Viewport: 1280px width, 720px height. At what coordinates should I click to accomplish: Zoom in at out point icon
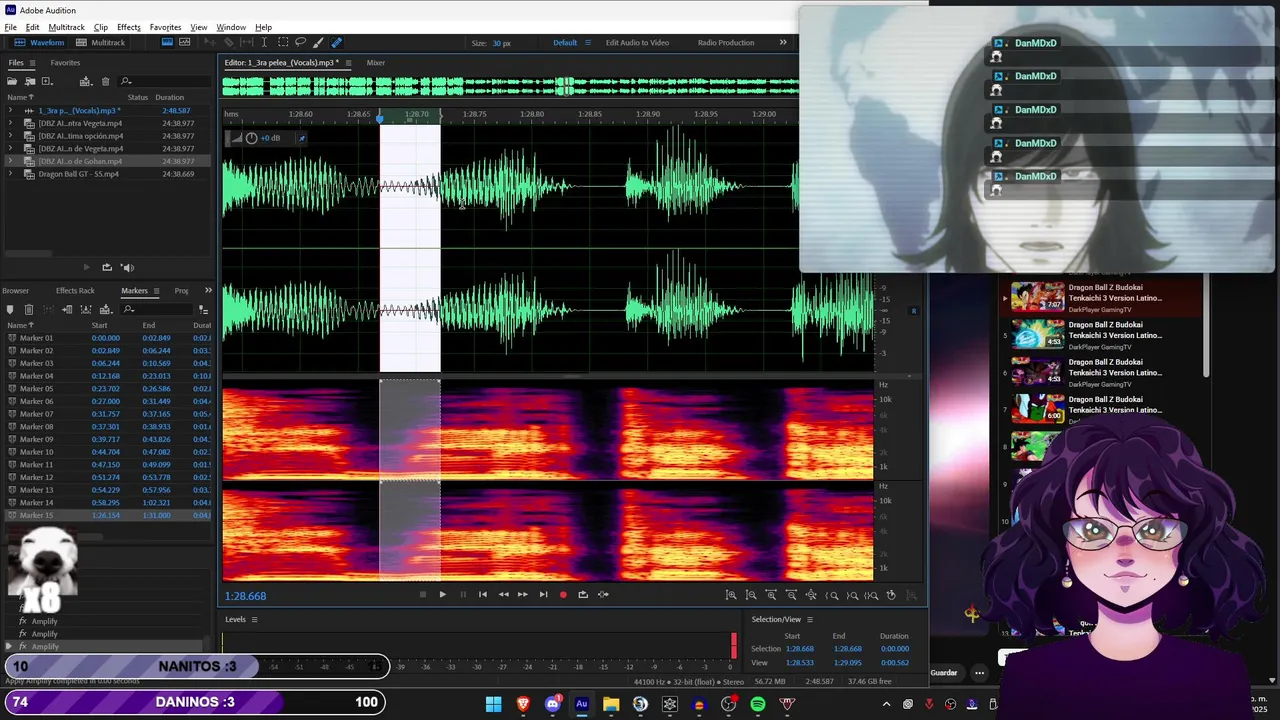click(852, 594)
